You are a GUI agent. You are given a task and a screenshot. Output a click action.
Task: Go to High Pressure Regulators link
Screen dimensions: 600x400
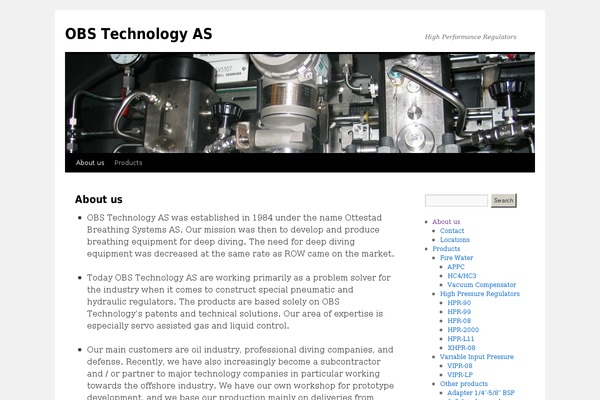point(480,294)
